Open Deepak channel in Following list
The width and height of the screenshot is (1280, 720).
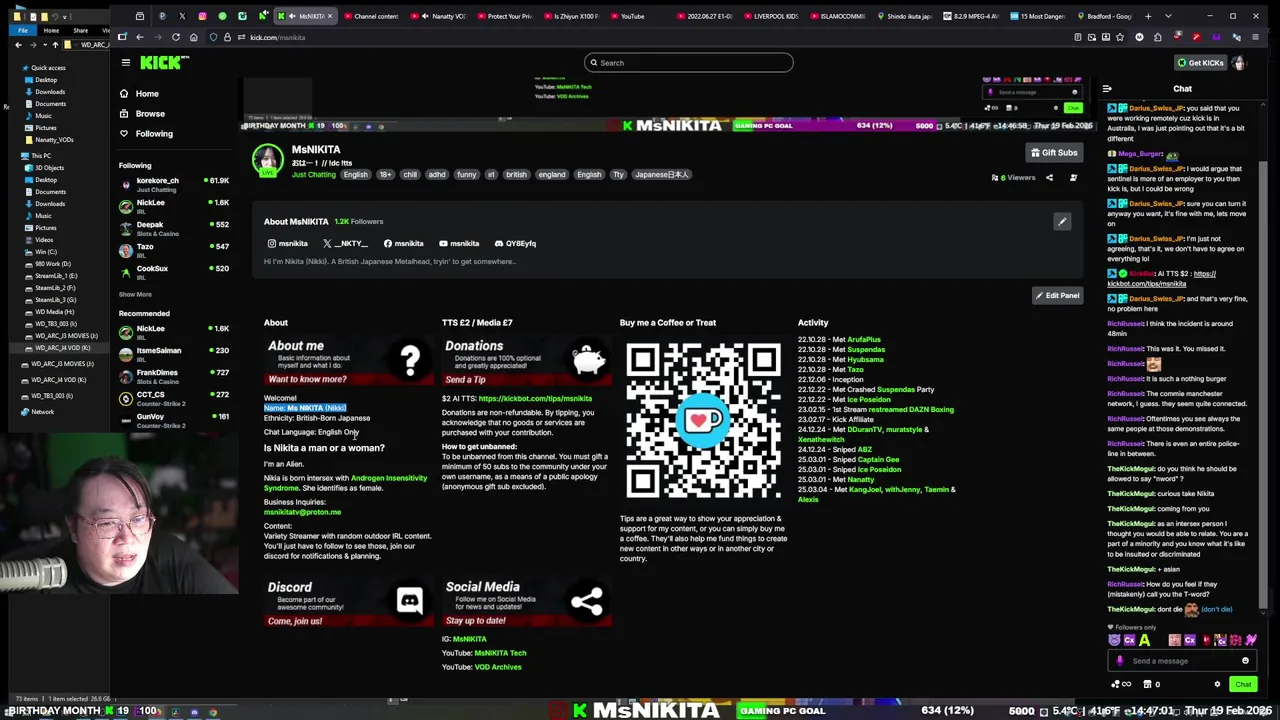pos(173,228)
